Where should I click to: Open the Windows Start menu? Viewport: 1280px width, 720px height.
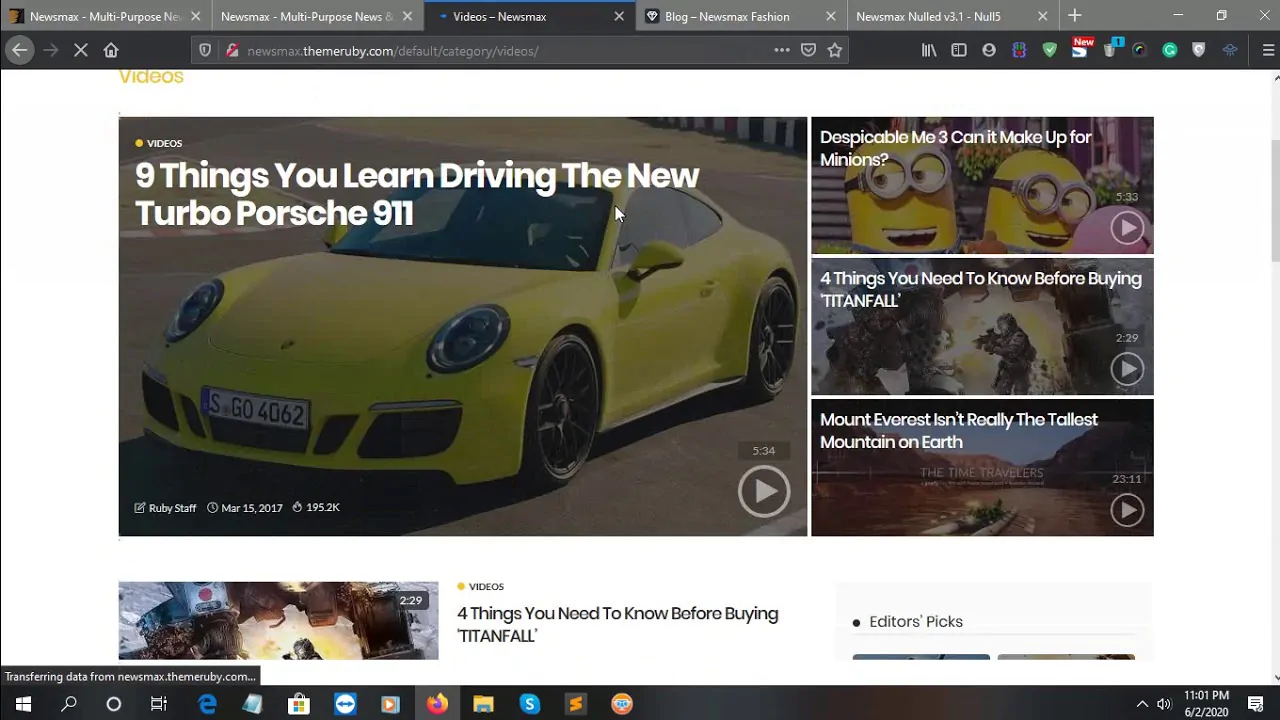pyautogui.click(x=23, y=704)
